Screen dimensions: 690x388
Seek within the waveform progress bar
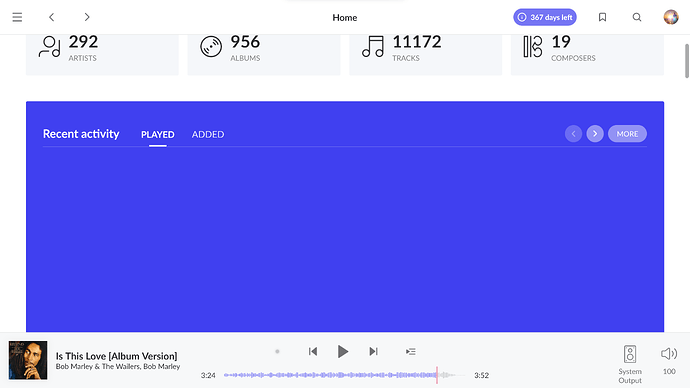345,375
